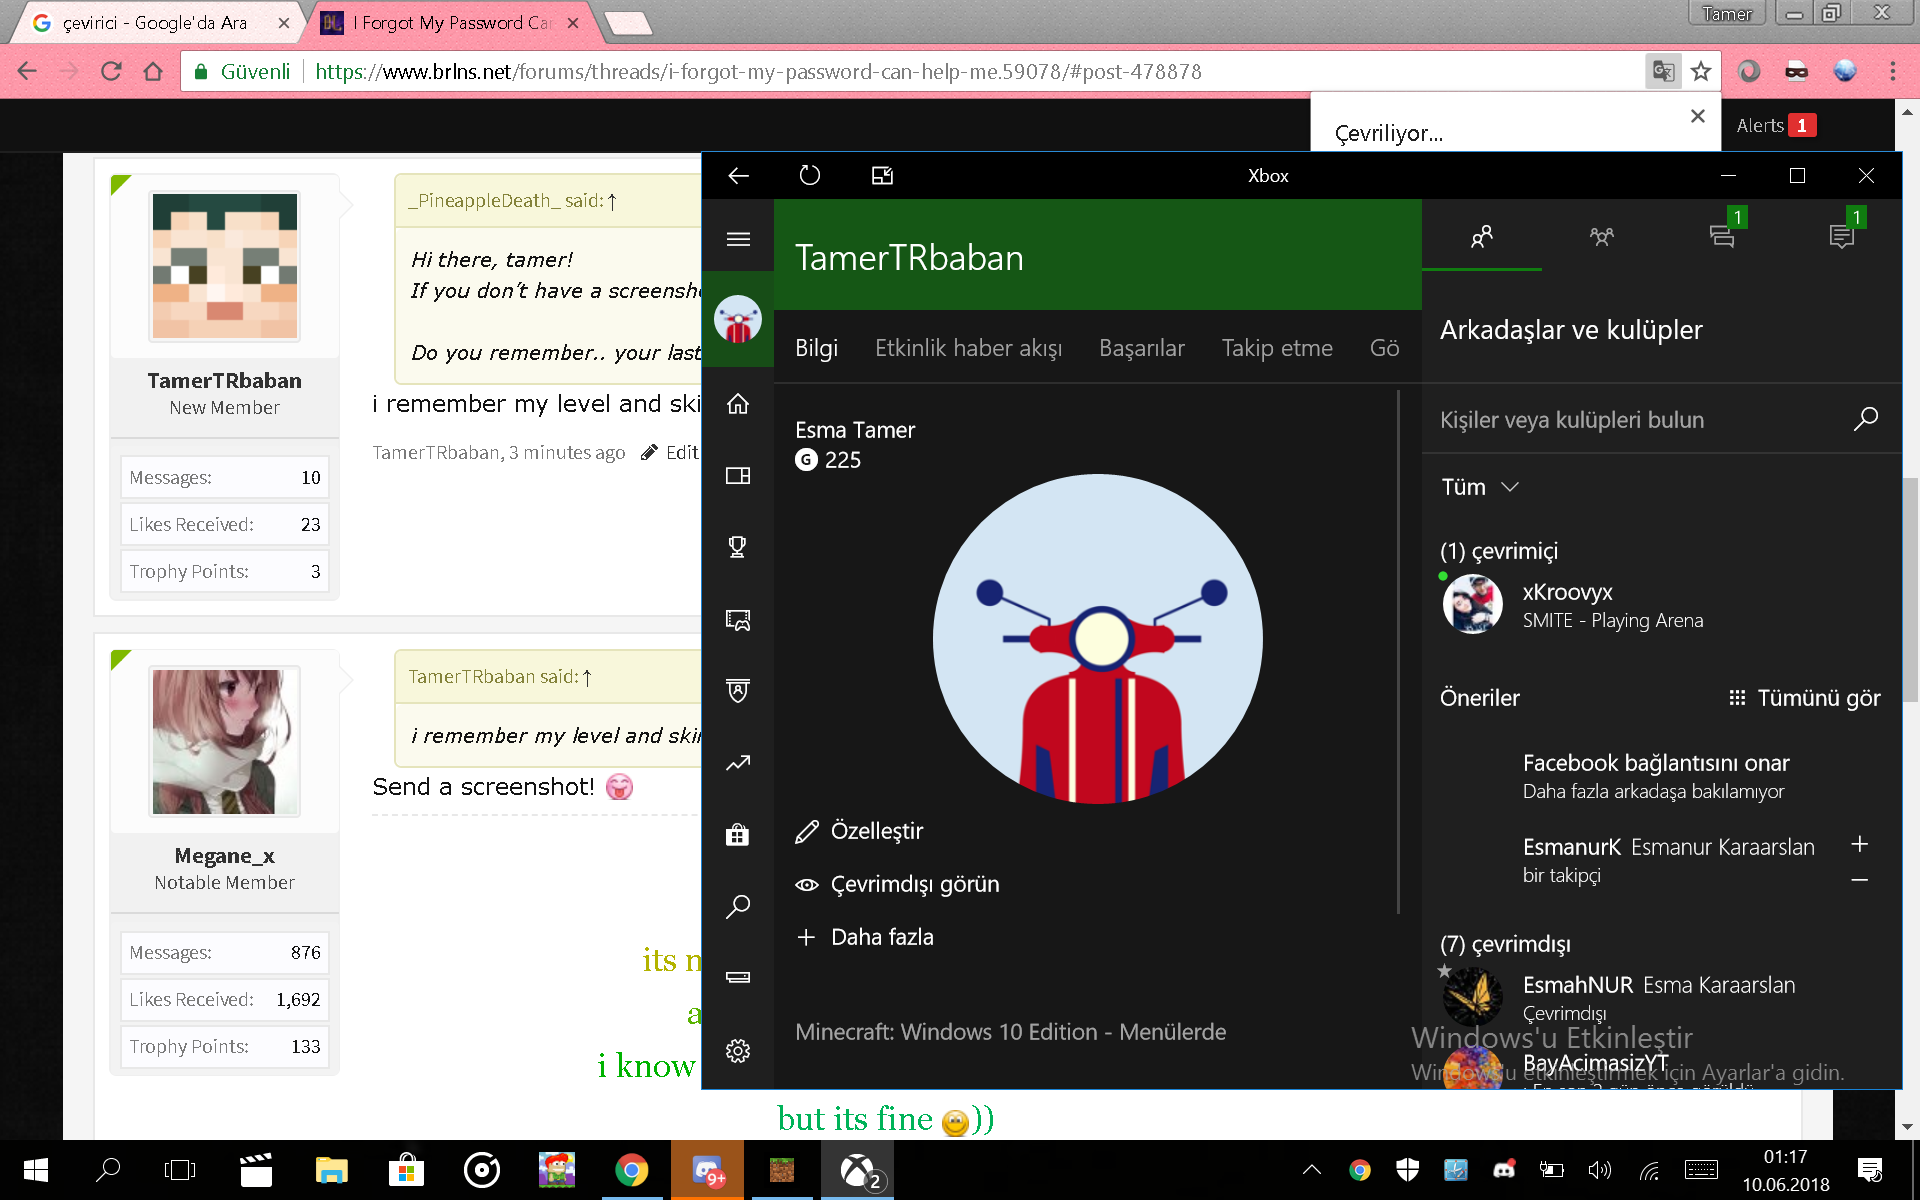Open Tümünü gör suggestions link
Screen dimensions: 1920x1200
(x=1805, y=698)
